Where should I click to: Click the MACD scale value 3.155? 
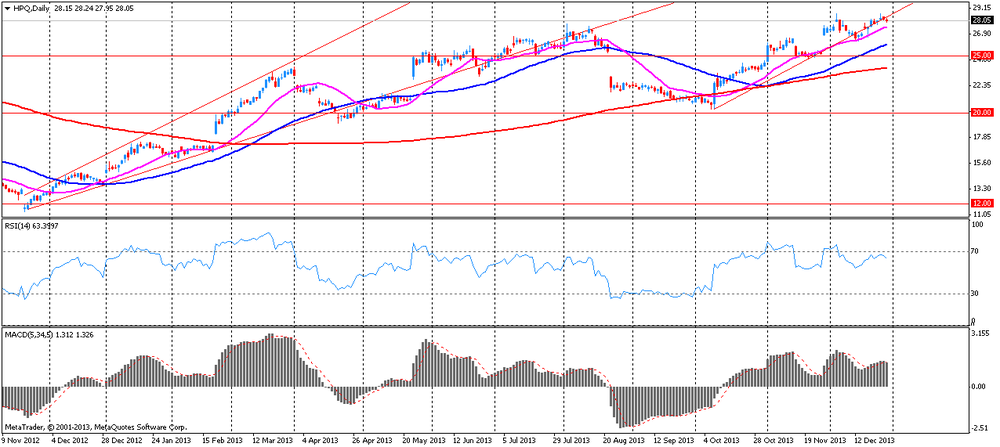pyautogui.click(x=980, y=333)
